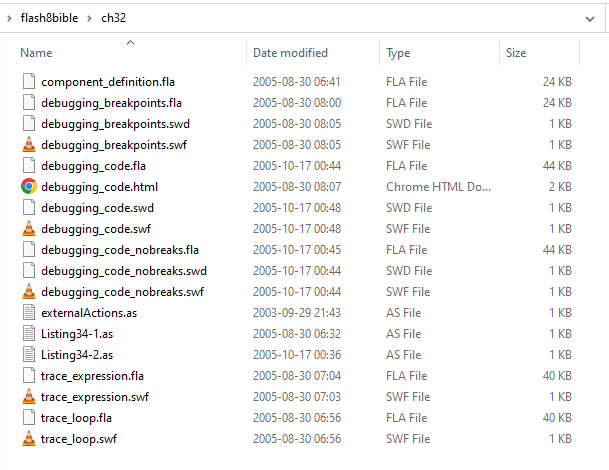The image size is (609, 470).
Task: Click VLC cone icon for debugging_code_nobreaks.swf
Action: click(29, 291)
